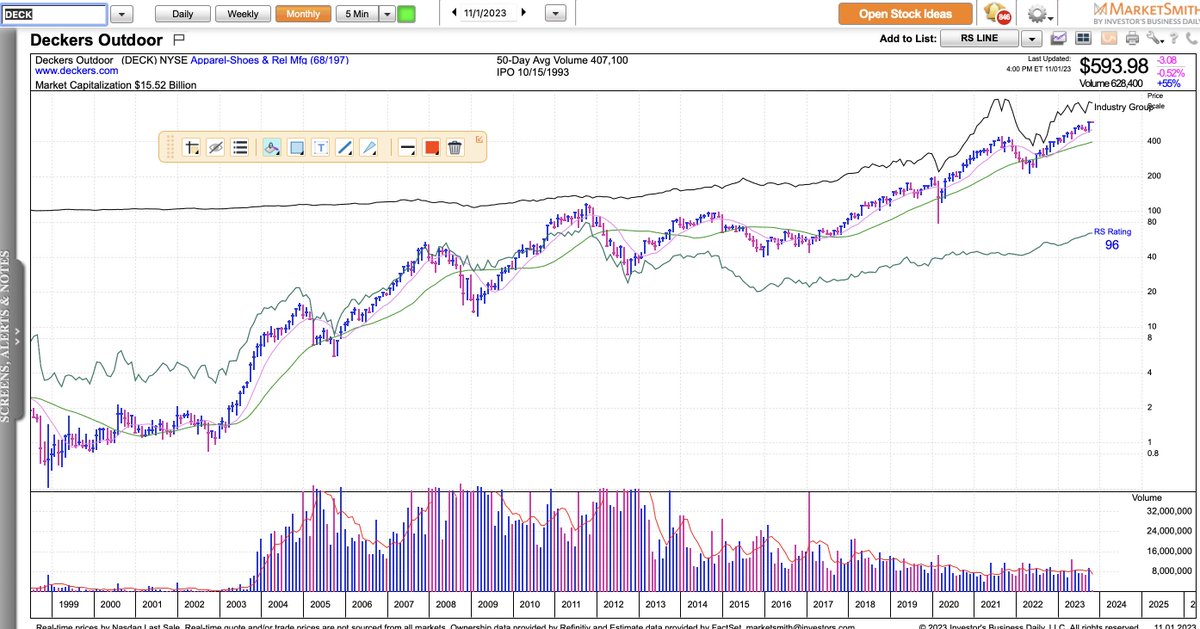This screenshot has height=629, width=1200.
Task: Select the rectangle drawing tool
Action: [296, 147]
